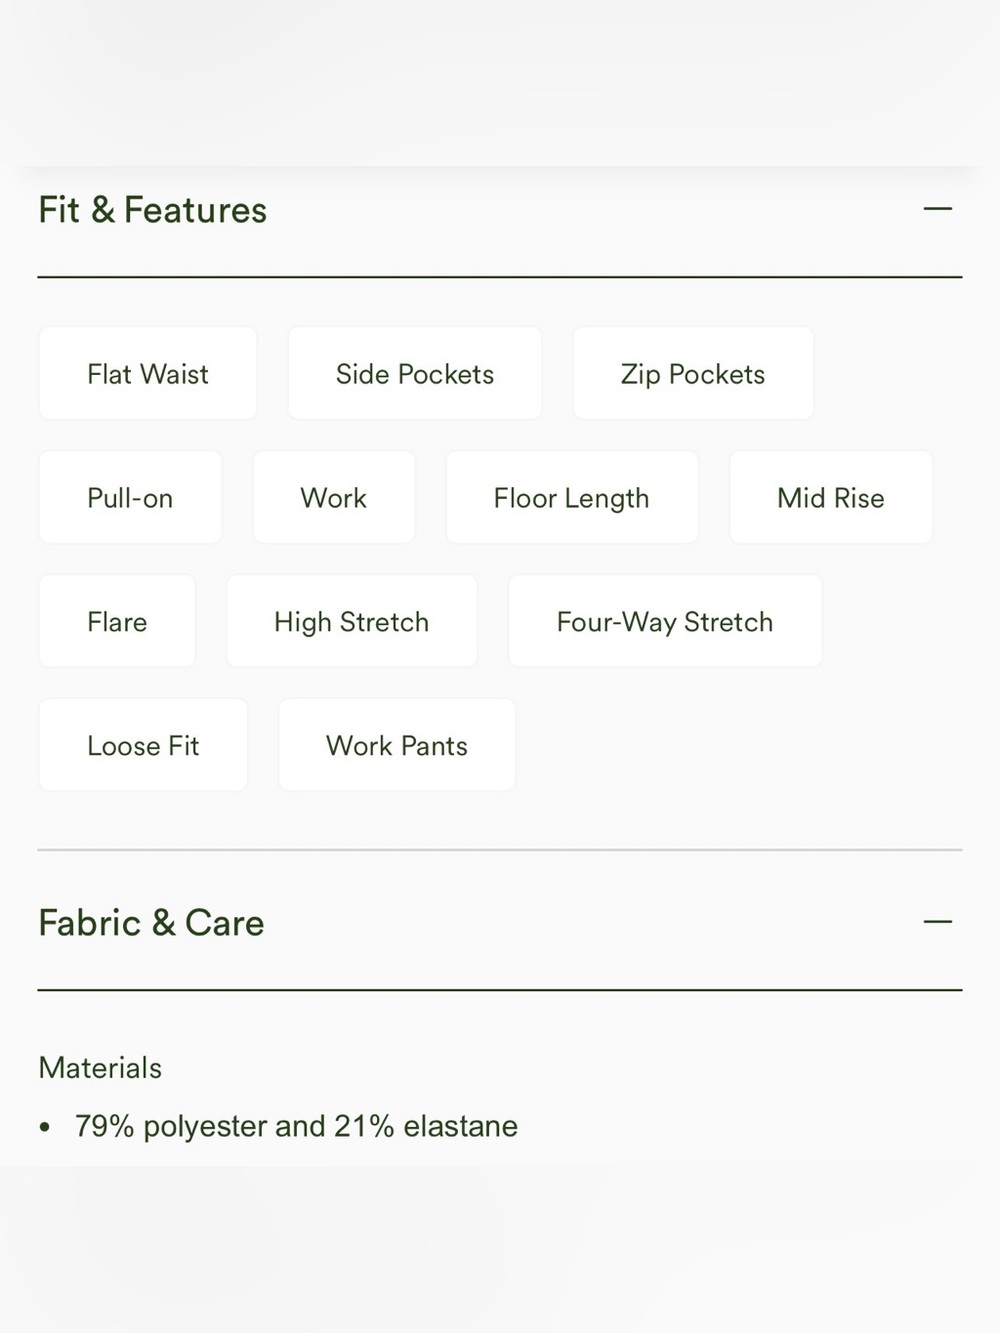Select the Flat Waist tag
The width and height of the screenshot is (1000, 1333).
[148, 373]
